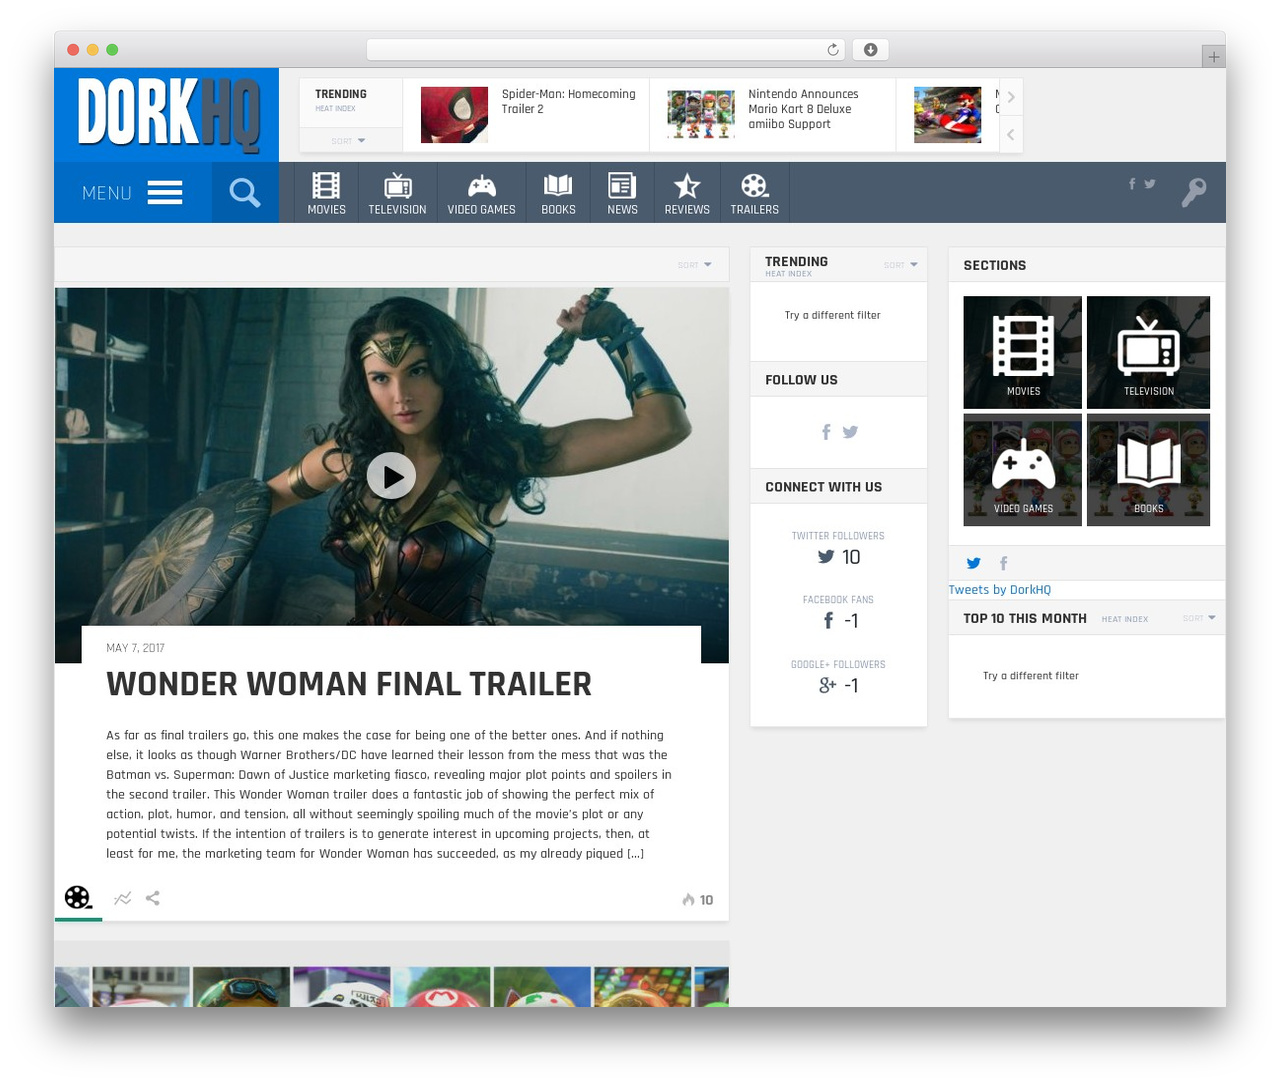Open the Trailers film reel icon

[x=754, y=193]
